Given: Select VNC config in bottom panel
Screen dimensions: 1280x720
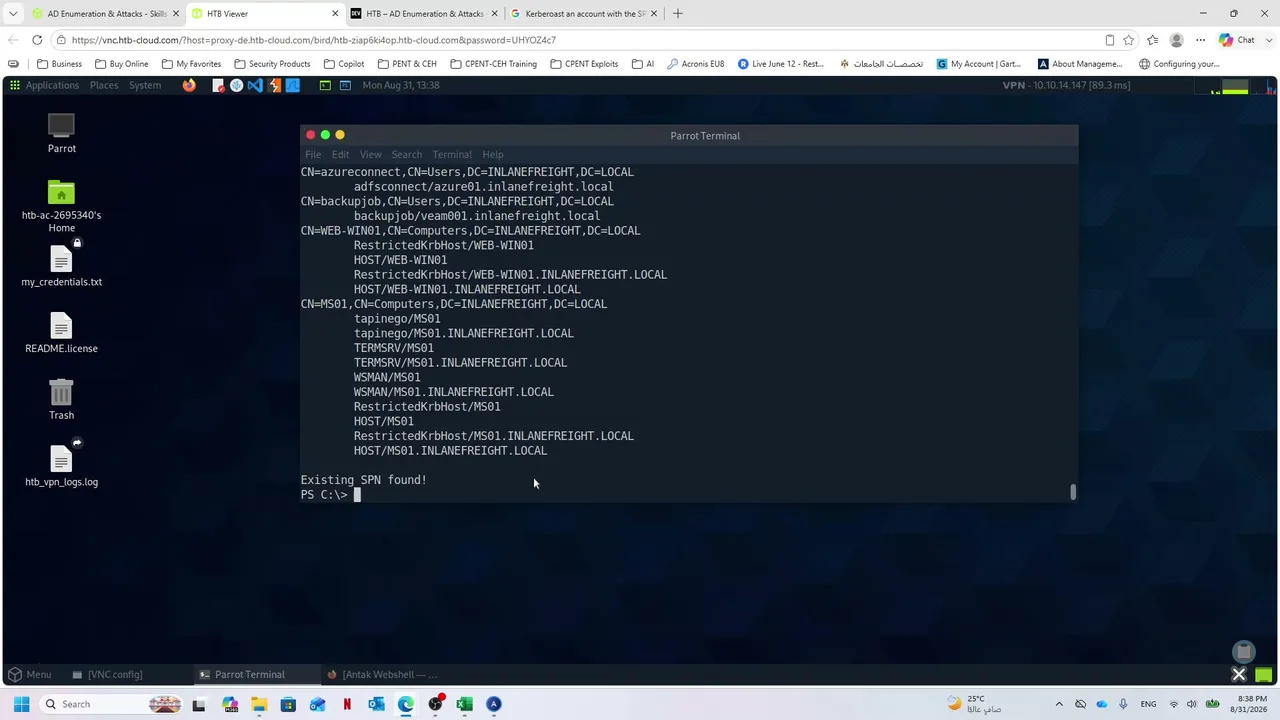Looking at the screenshot, I should pyautogui.click(x=108, y=674).
